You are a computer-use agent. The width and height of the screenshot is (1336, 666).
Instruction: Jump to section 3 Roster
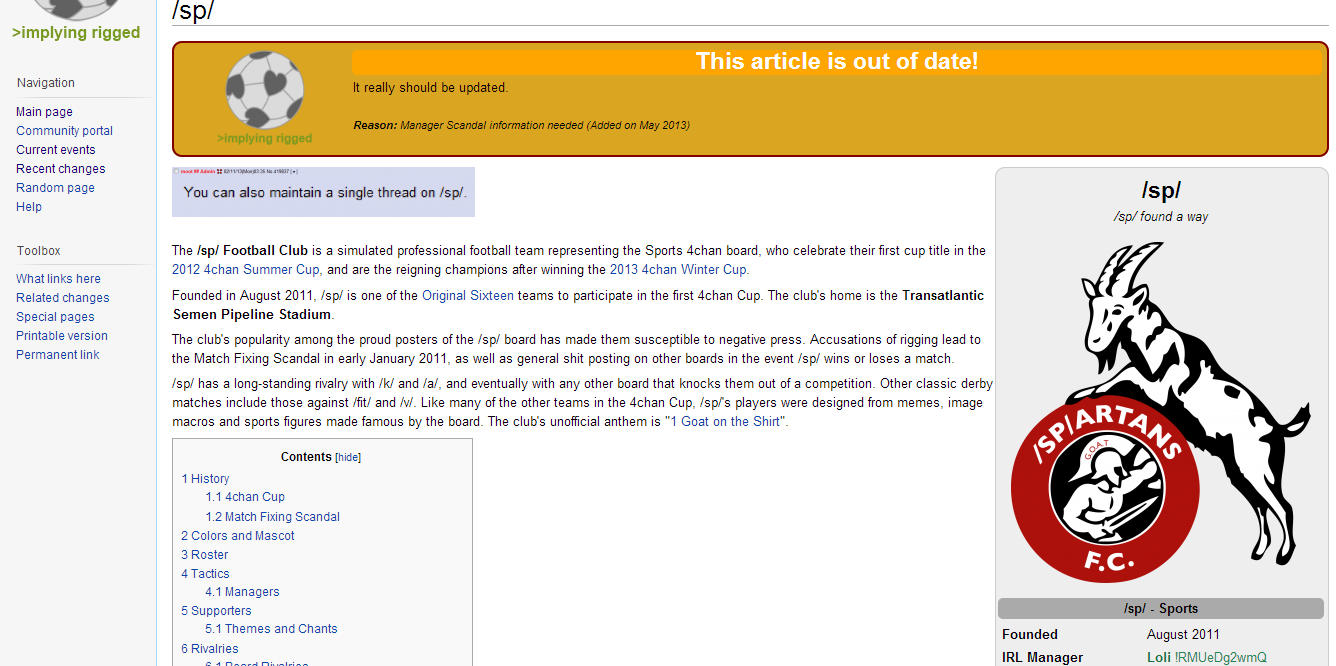pyautogui.click(x=204, y=555)
